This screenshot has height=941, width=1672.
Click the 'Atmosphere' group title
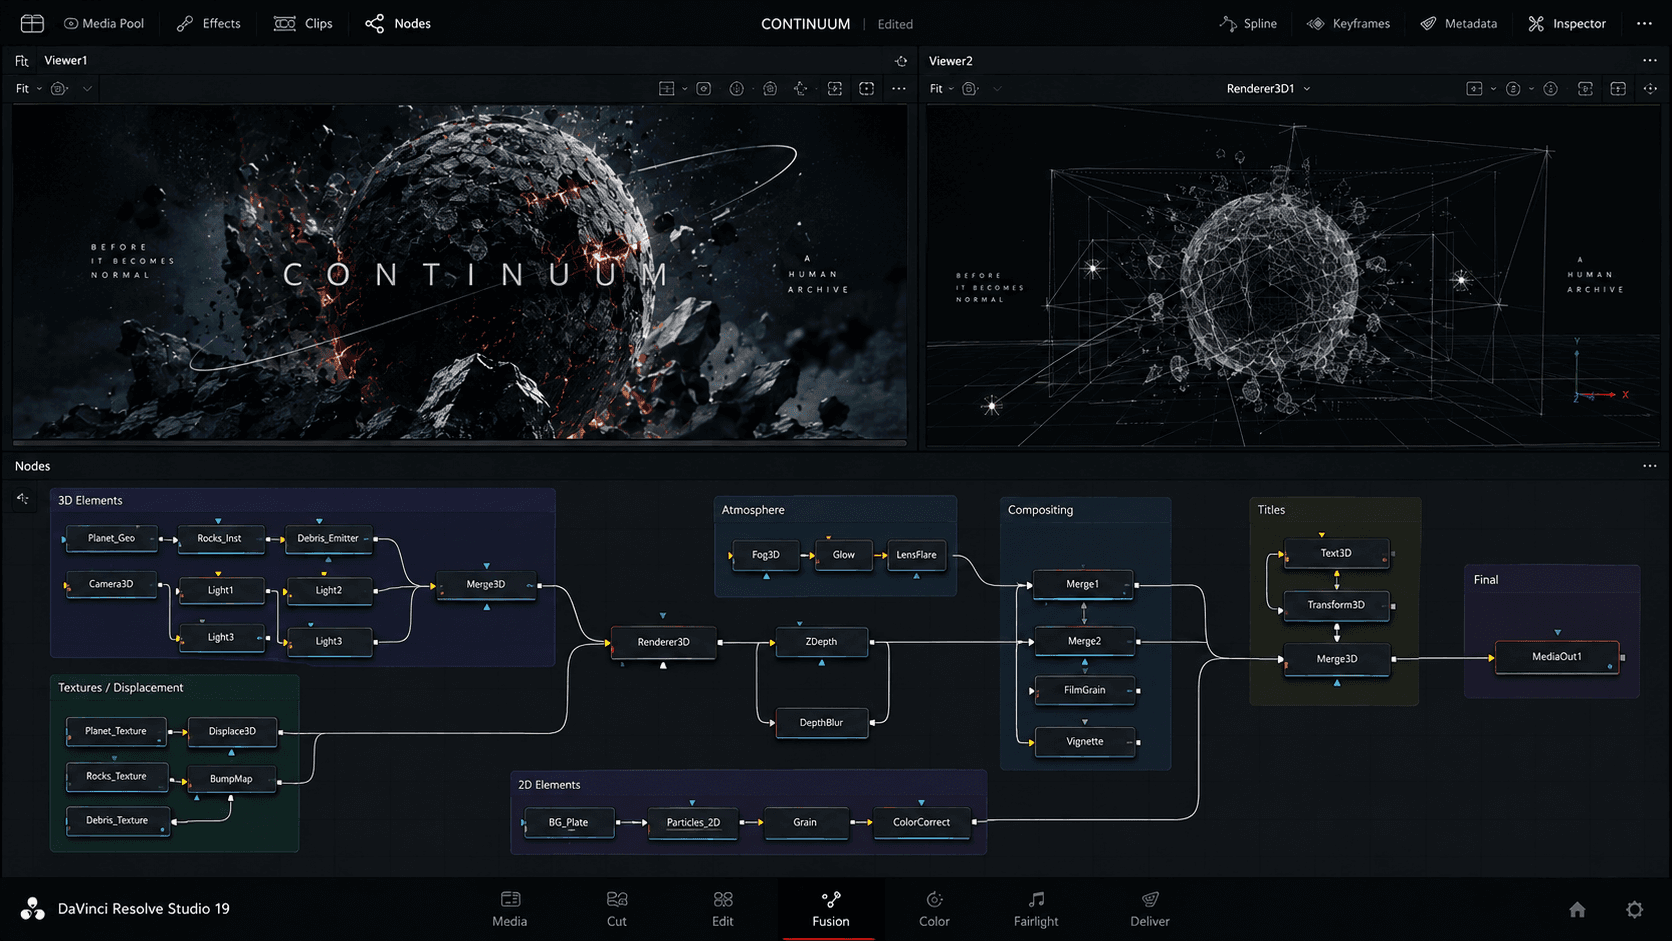(x=753, y=510)
